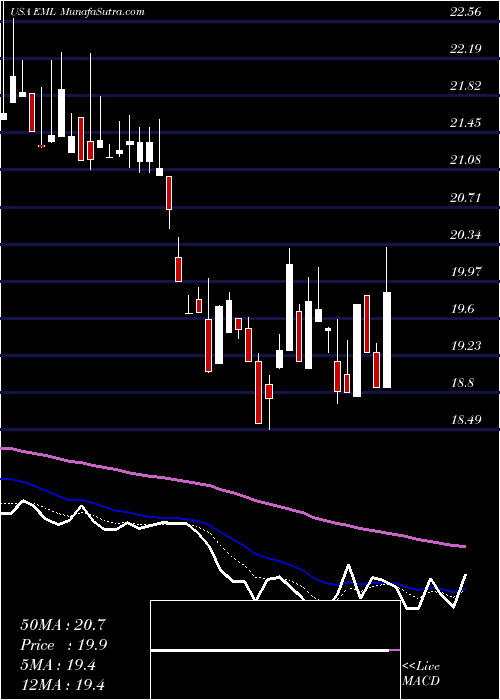Click the 50MA : 20.7 readout
This screenshot has width=500, height=700.
(x=63, y=625)
